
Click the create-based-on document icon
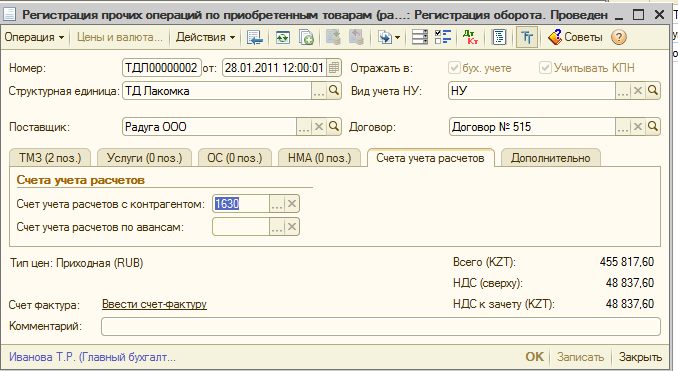[x=384, y=37]
